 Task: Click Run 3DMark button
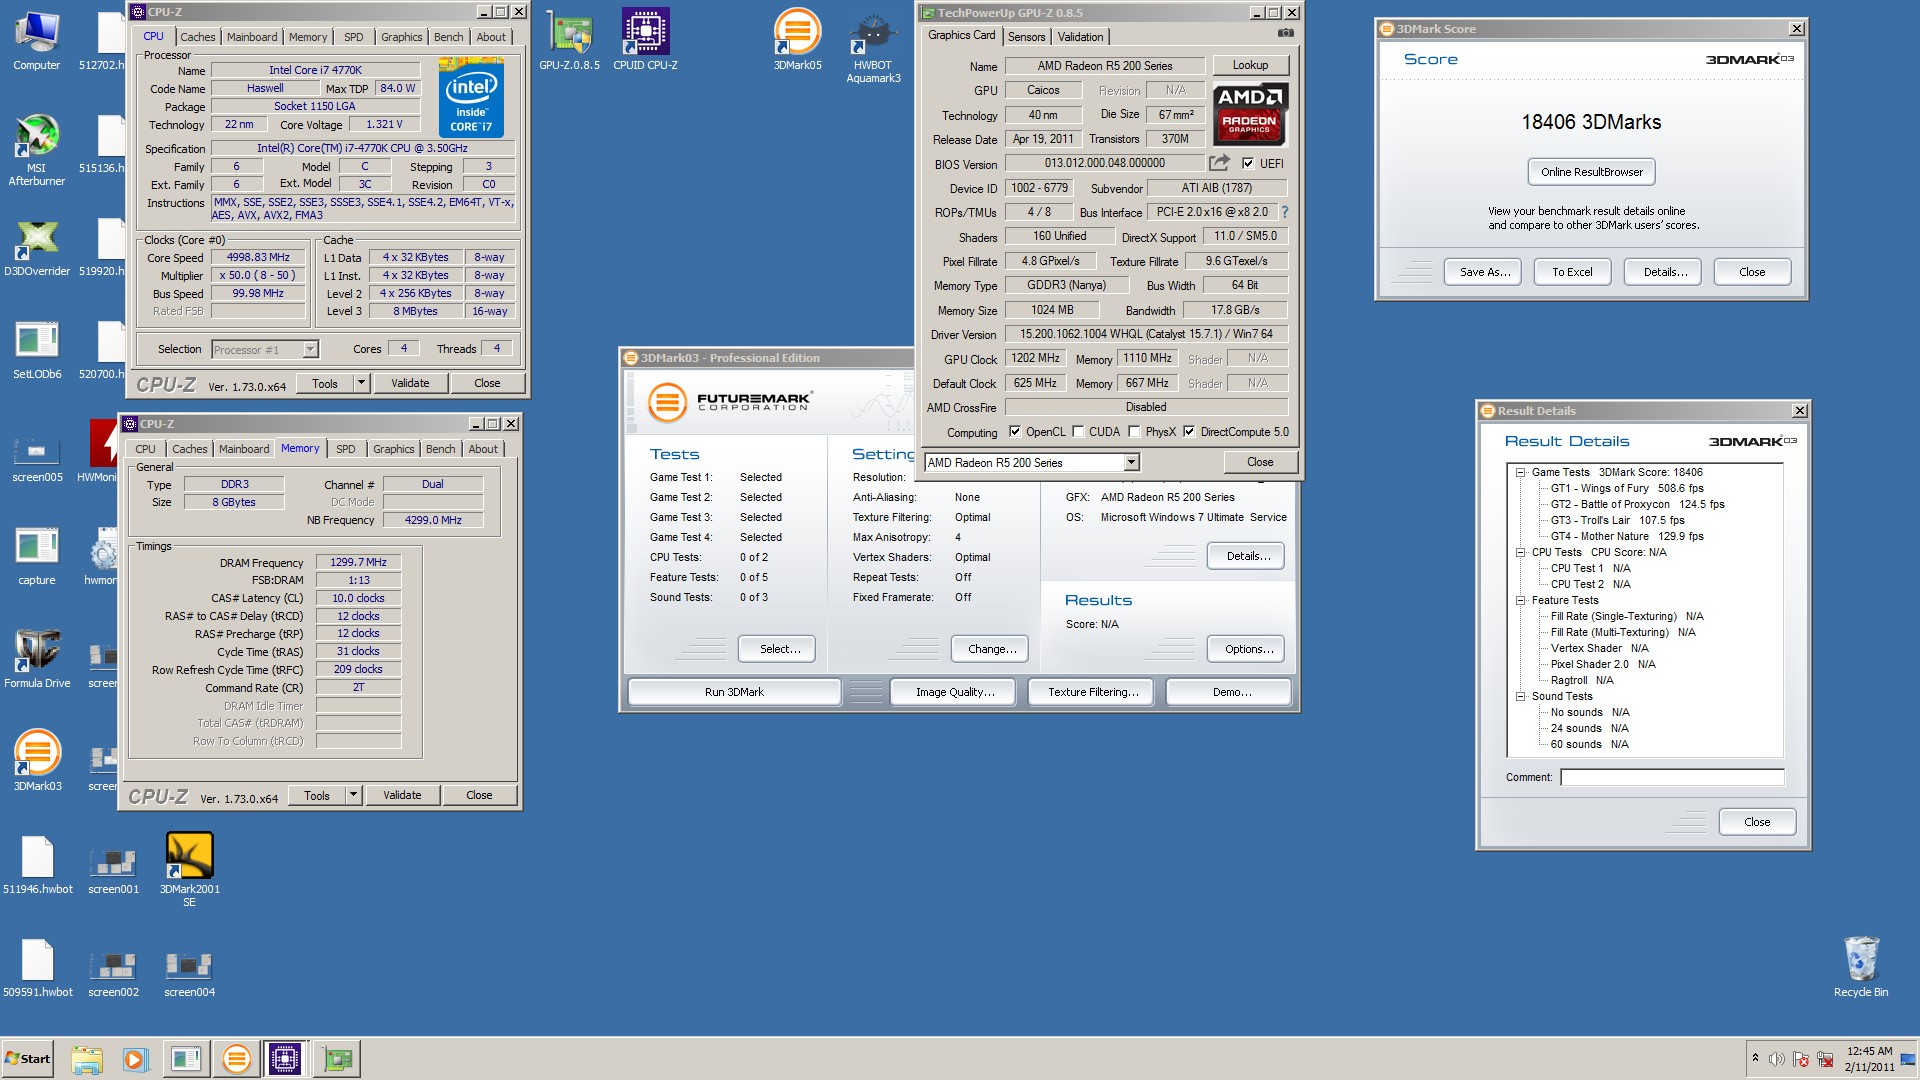734,692
